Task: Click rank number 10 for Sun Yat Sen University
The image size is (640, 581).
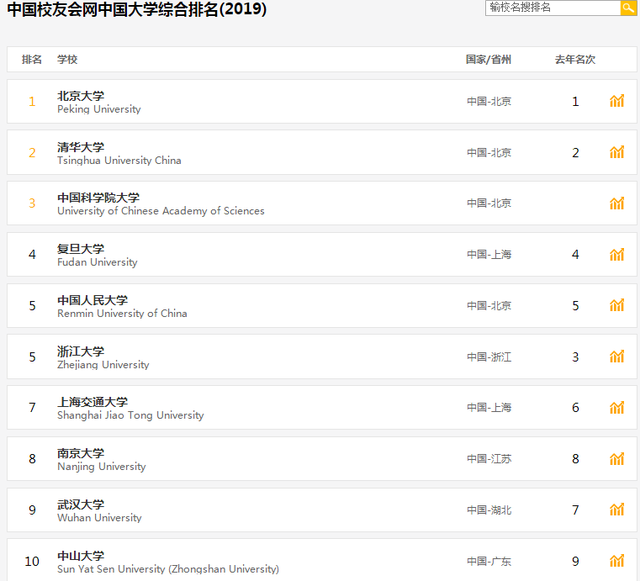Action: 32,561
